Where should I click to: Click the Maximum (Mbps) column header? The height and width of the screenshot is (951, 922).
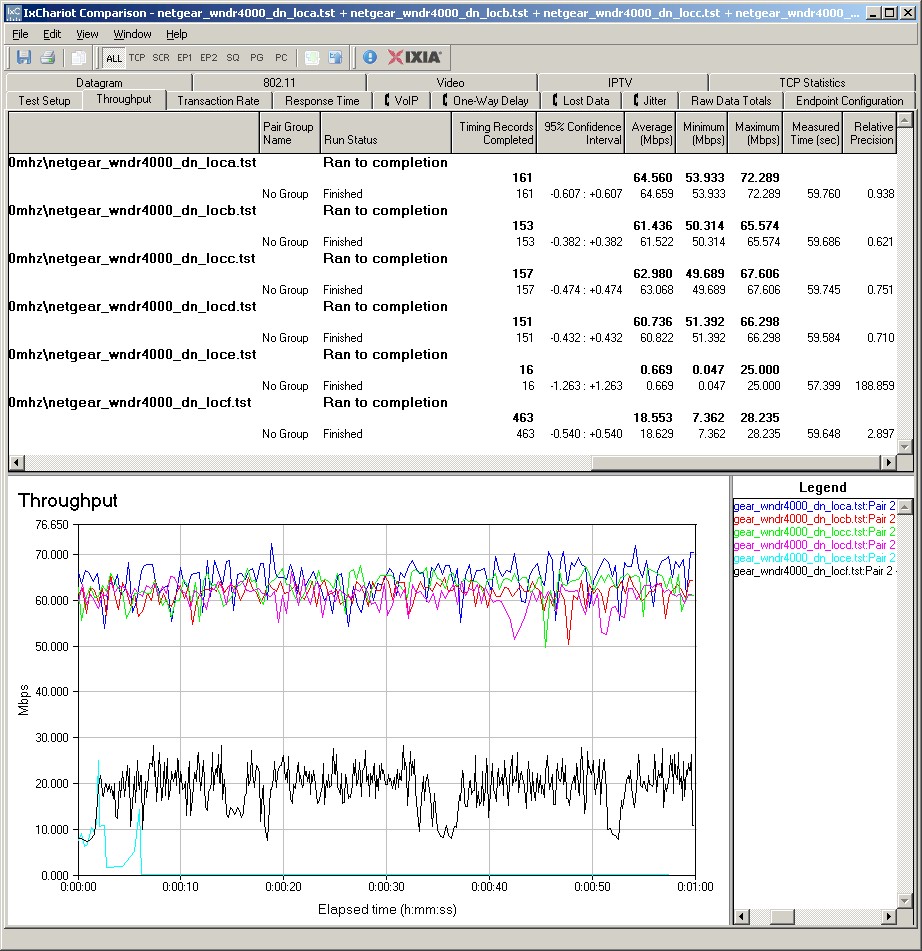755,133
